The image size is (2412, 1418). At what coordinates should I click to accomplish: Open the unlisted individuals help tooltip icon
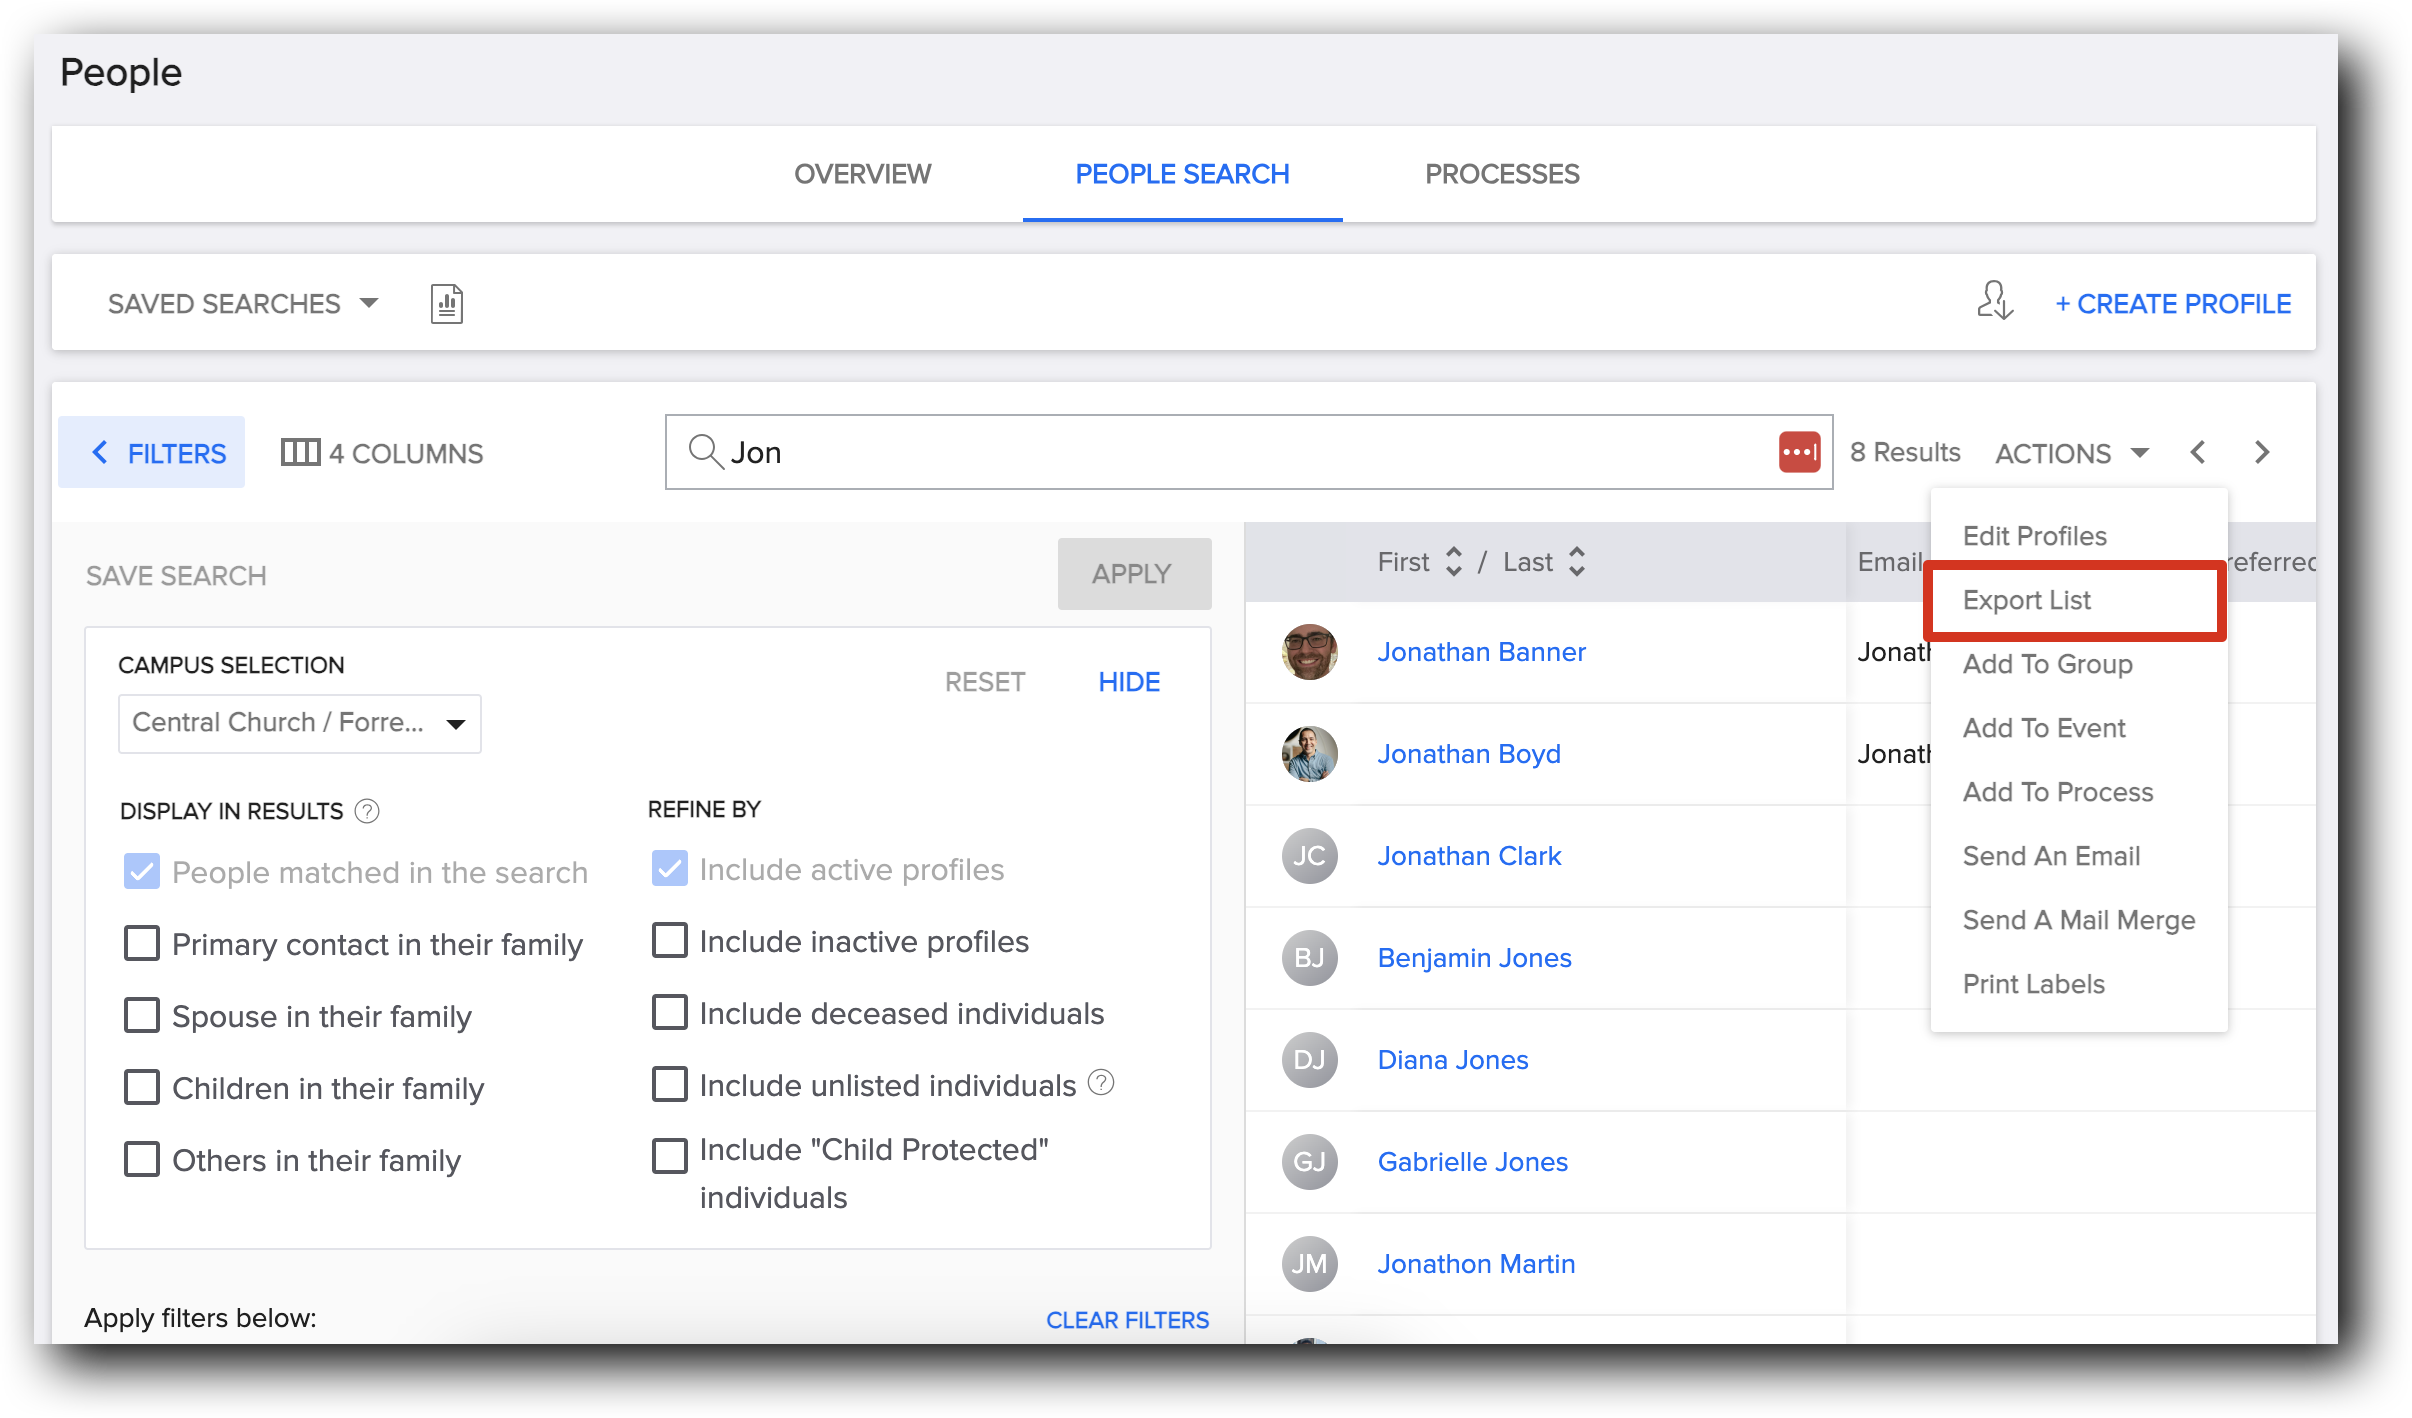point(1101,1083)
